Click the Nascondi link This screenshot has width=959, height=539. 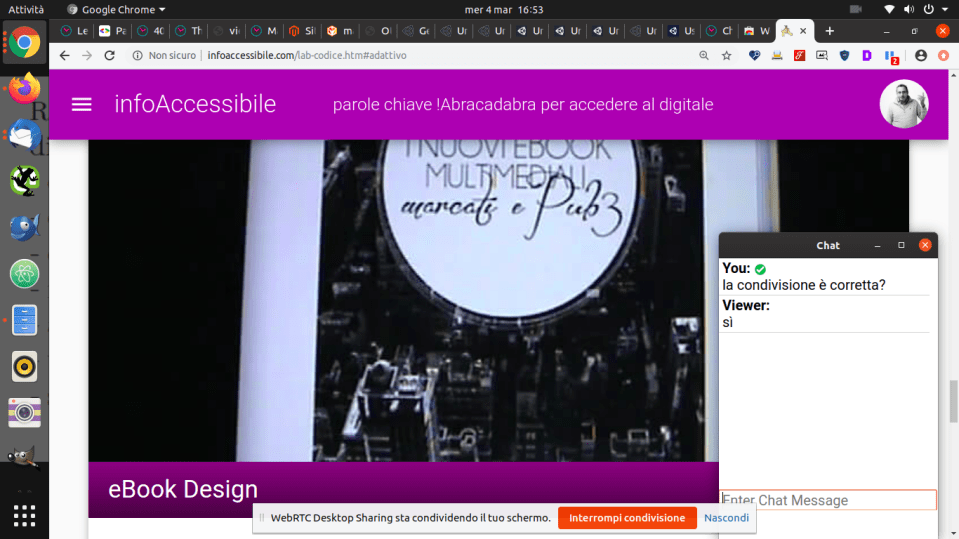[726, 518]
